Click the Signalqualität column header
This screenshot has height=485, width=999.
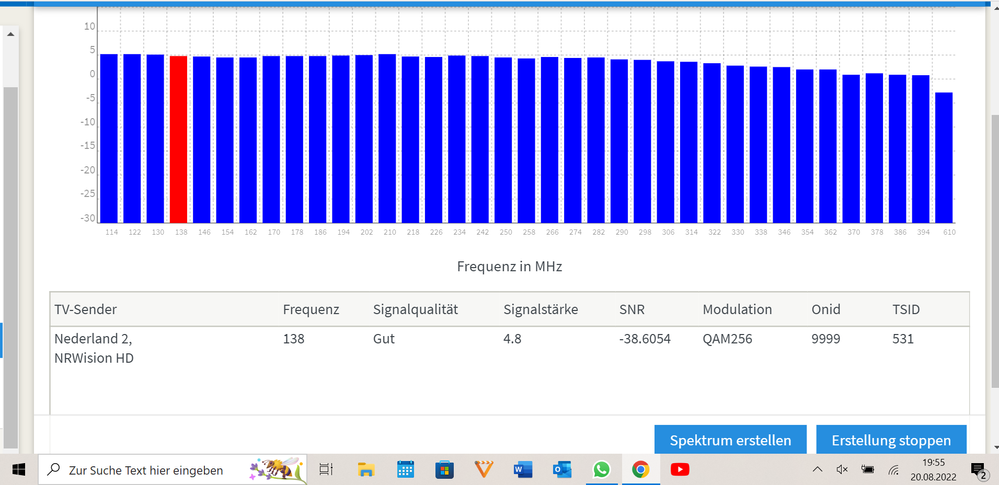pos(415,310)
